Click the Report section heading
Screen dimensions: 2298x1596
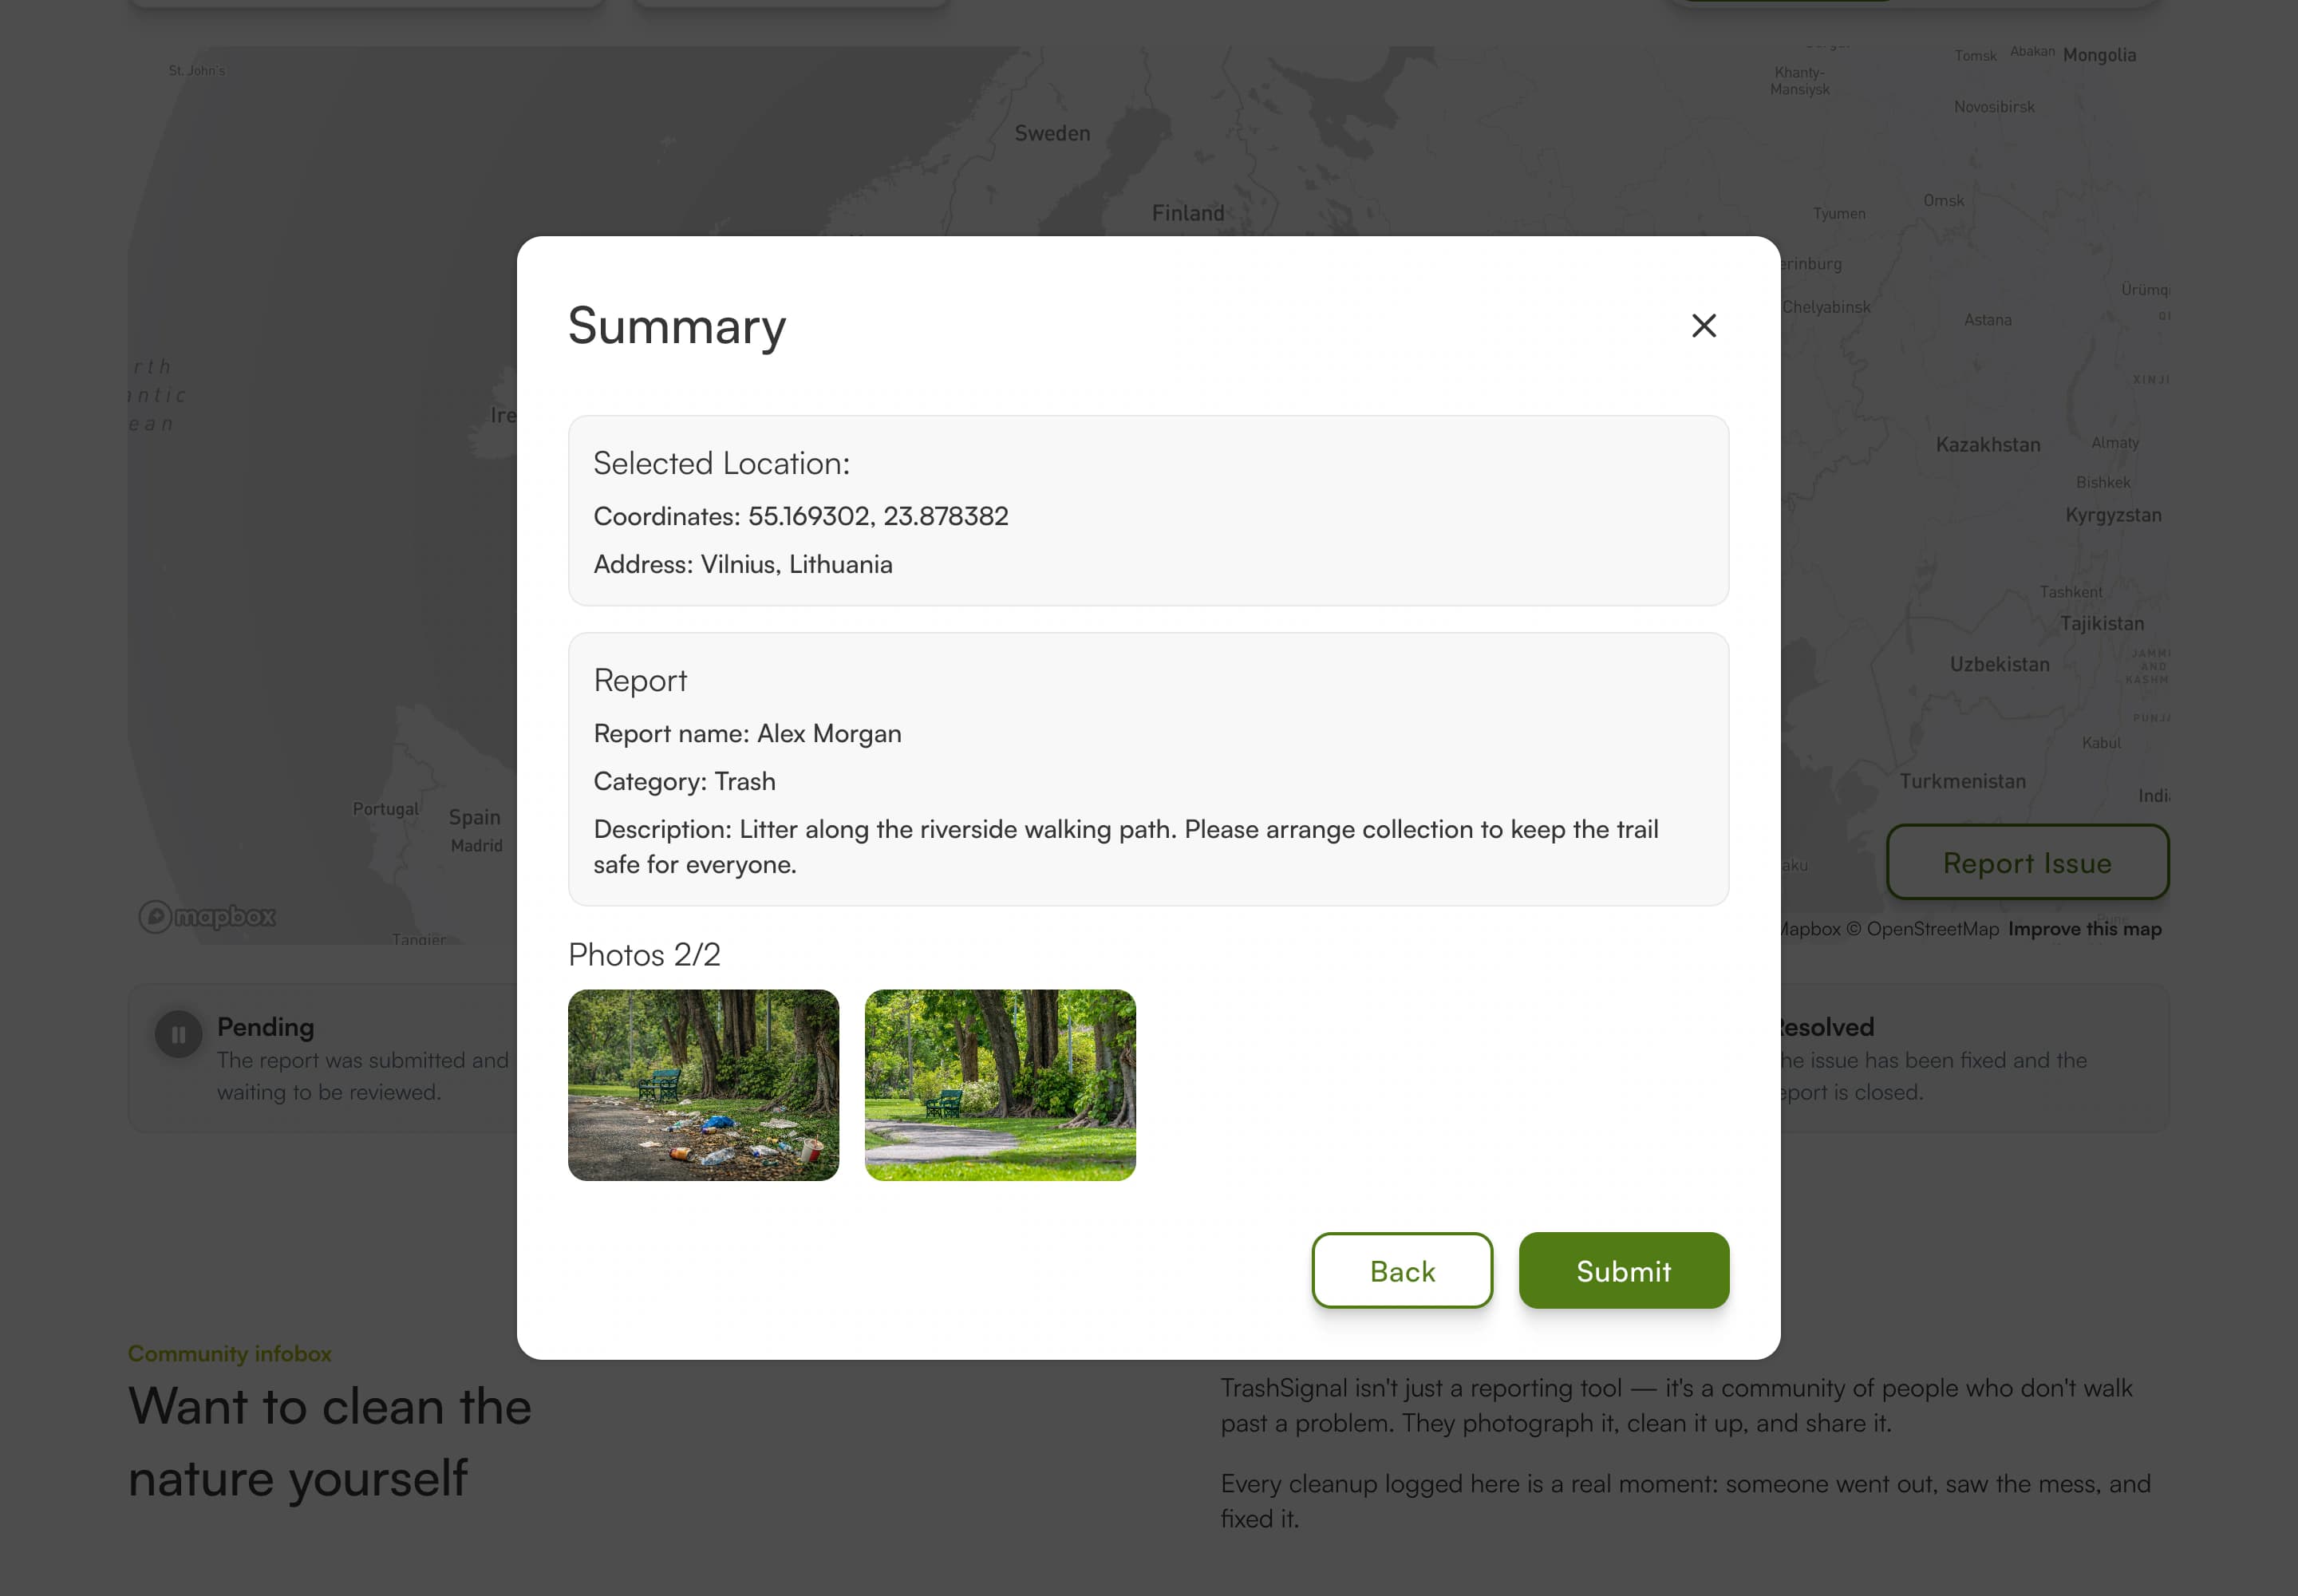(x=640, y=680)
